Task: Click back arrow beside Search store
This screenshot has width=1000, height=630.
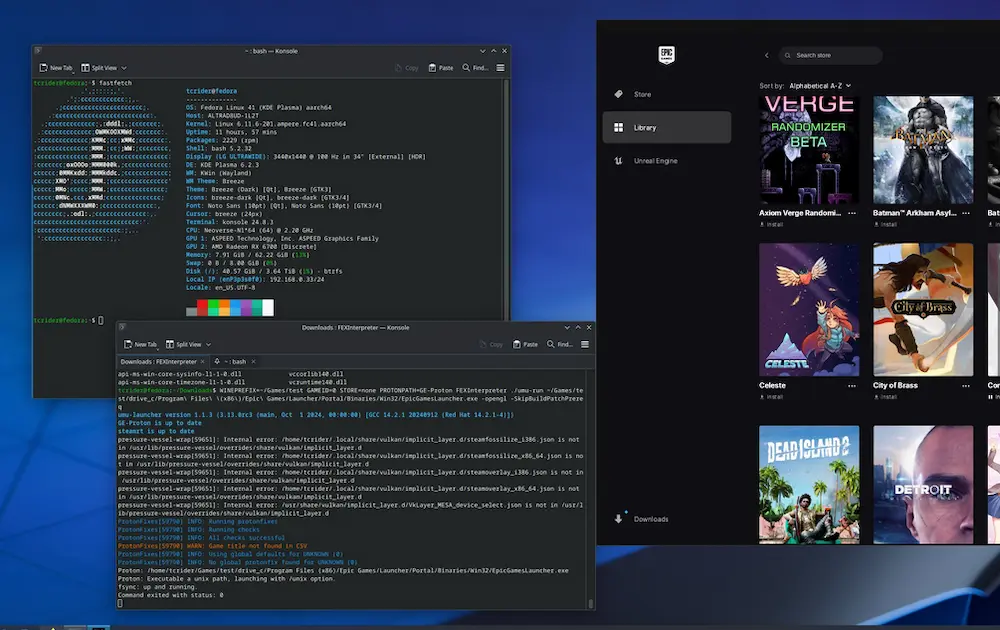Action: tap(767, 55)
